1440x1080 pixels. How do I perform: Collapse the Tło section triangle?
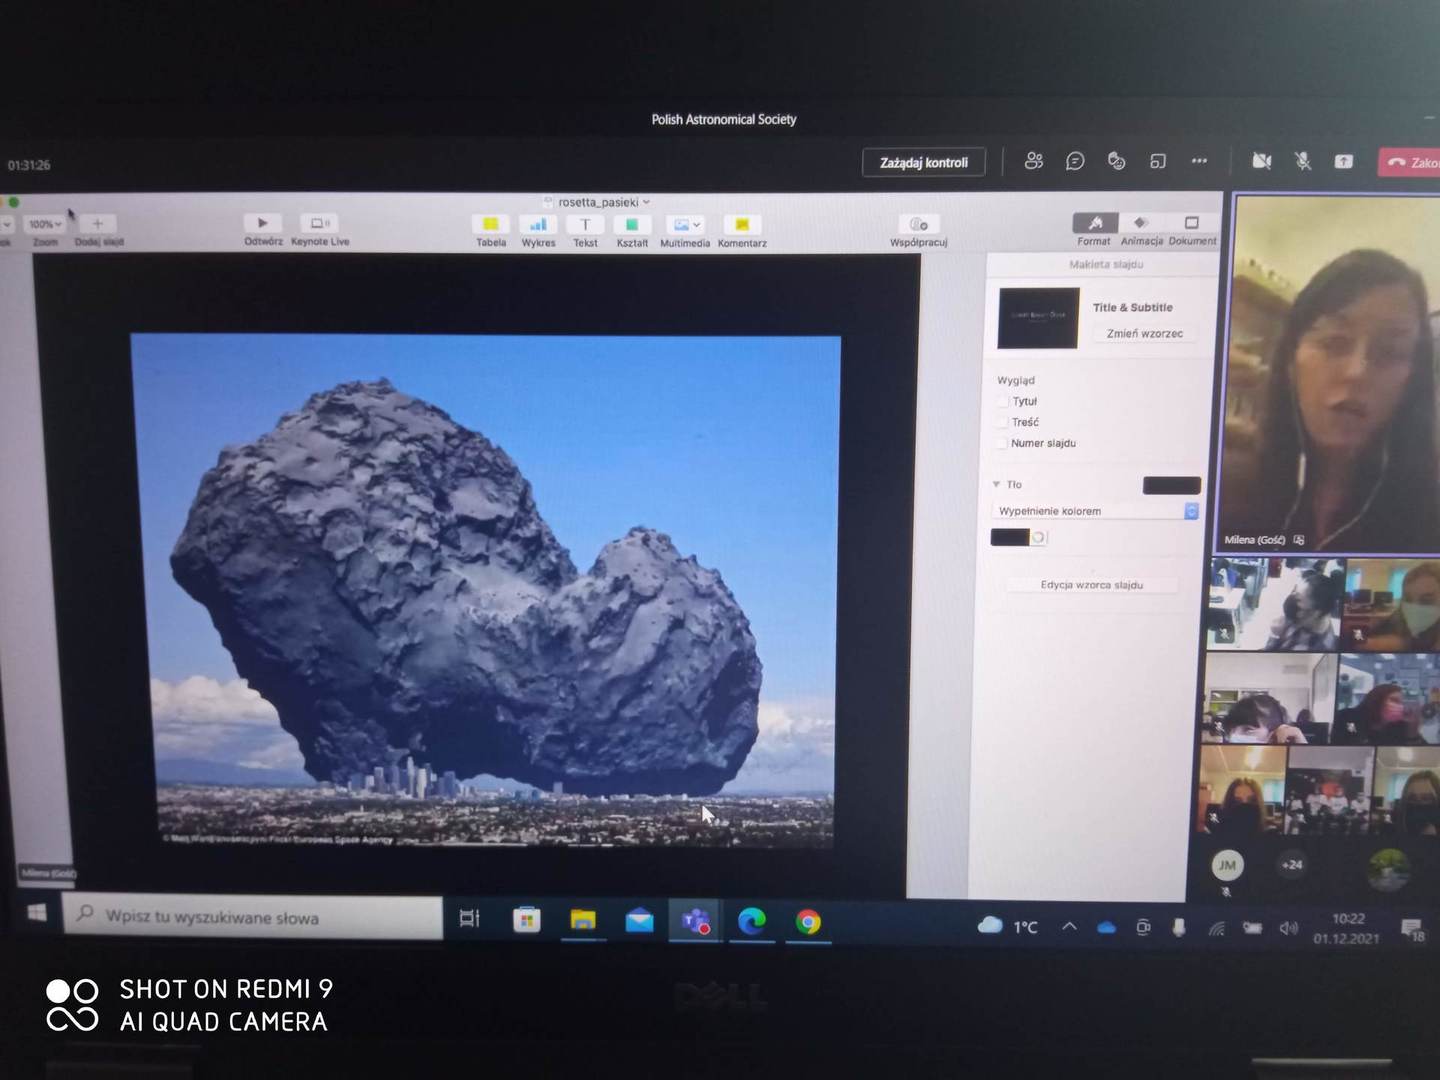996,484
